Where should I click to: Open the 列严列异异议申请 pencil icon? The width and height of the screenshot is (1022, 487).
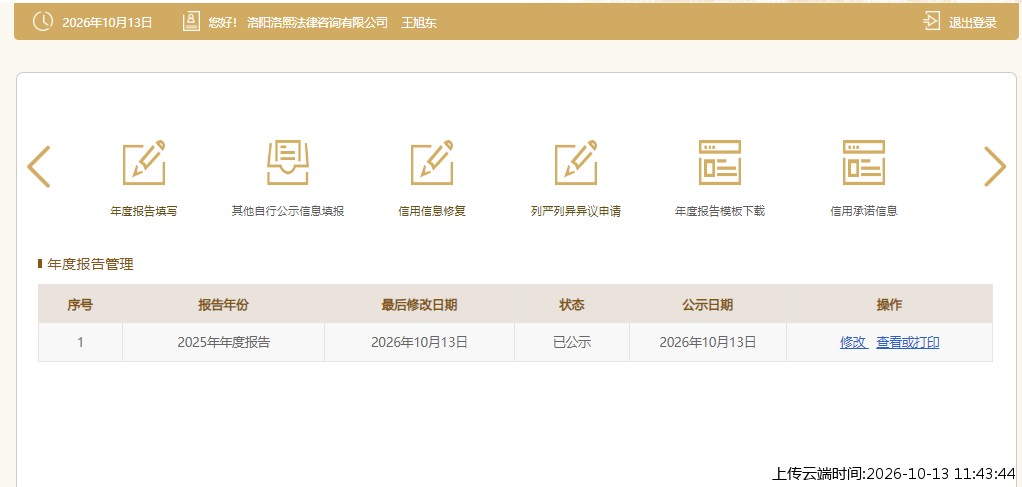tap(576, 162)
